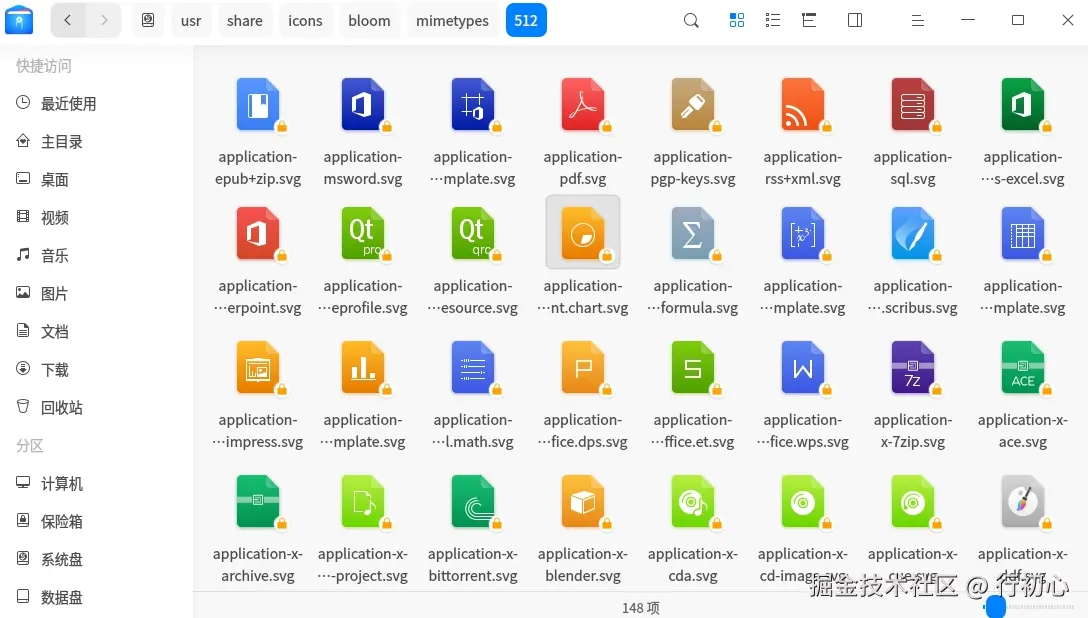Navigate to the share breadcrumb
This screenshot has width=1088, height=618.
245,21
